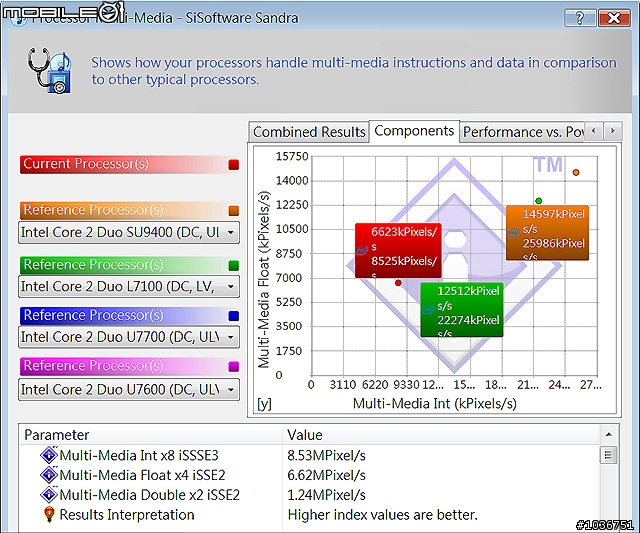Click the results list scroll up arrow

608,435
